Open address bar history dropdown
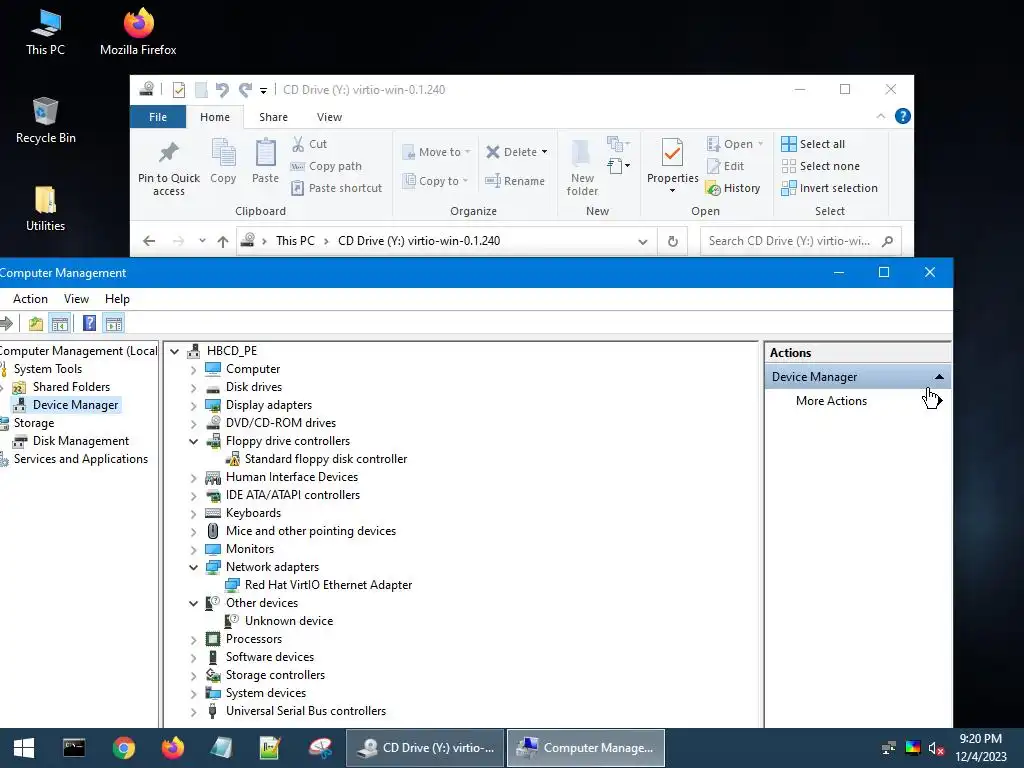The width and height of the screenshot is (1024, 768). click(x=643, y=242)
